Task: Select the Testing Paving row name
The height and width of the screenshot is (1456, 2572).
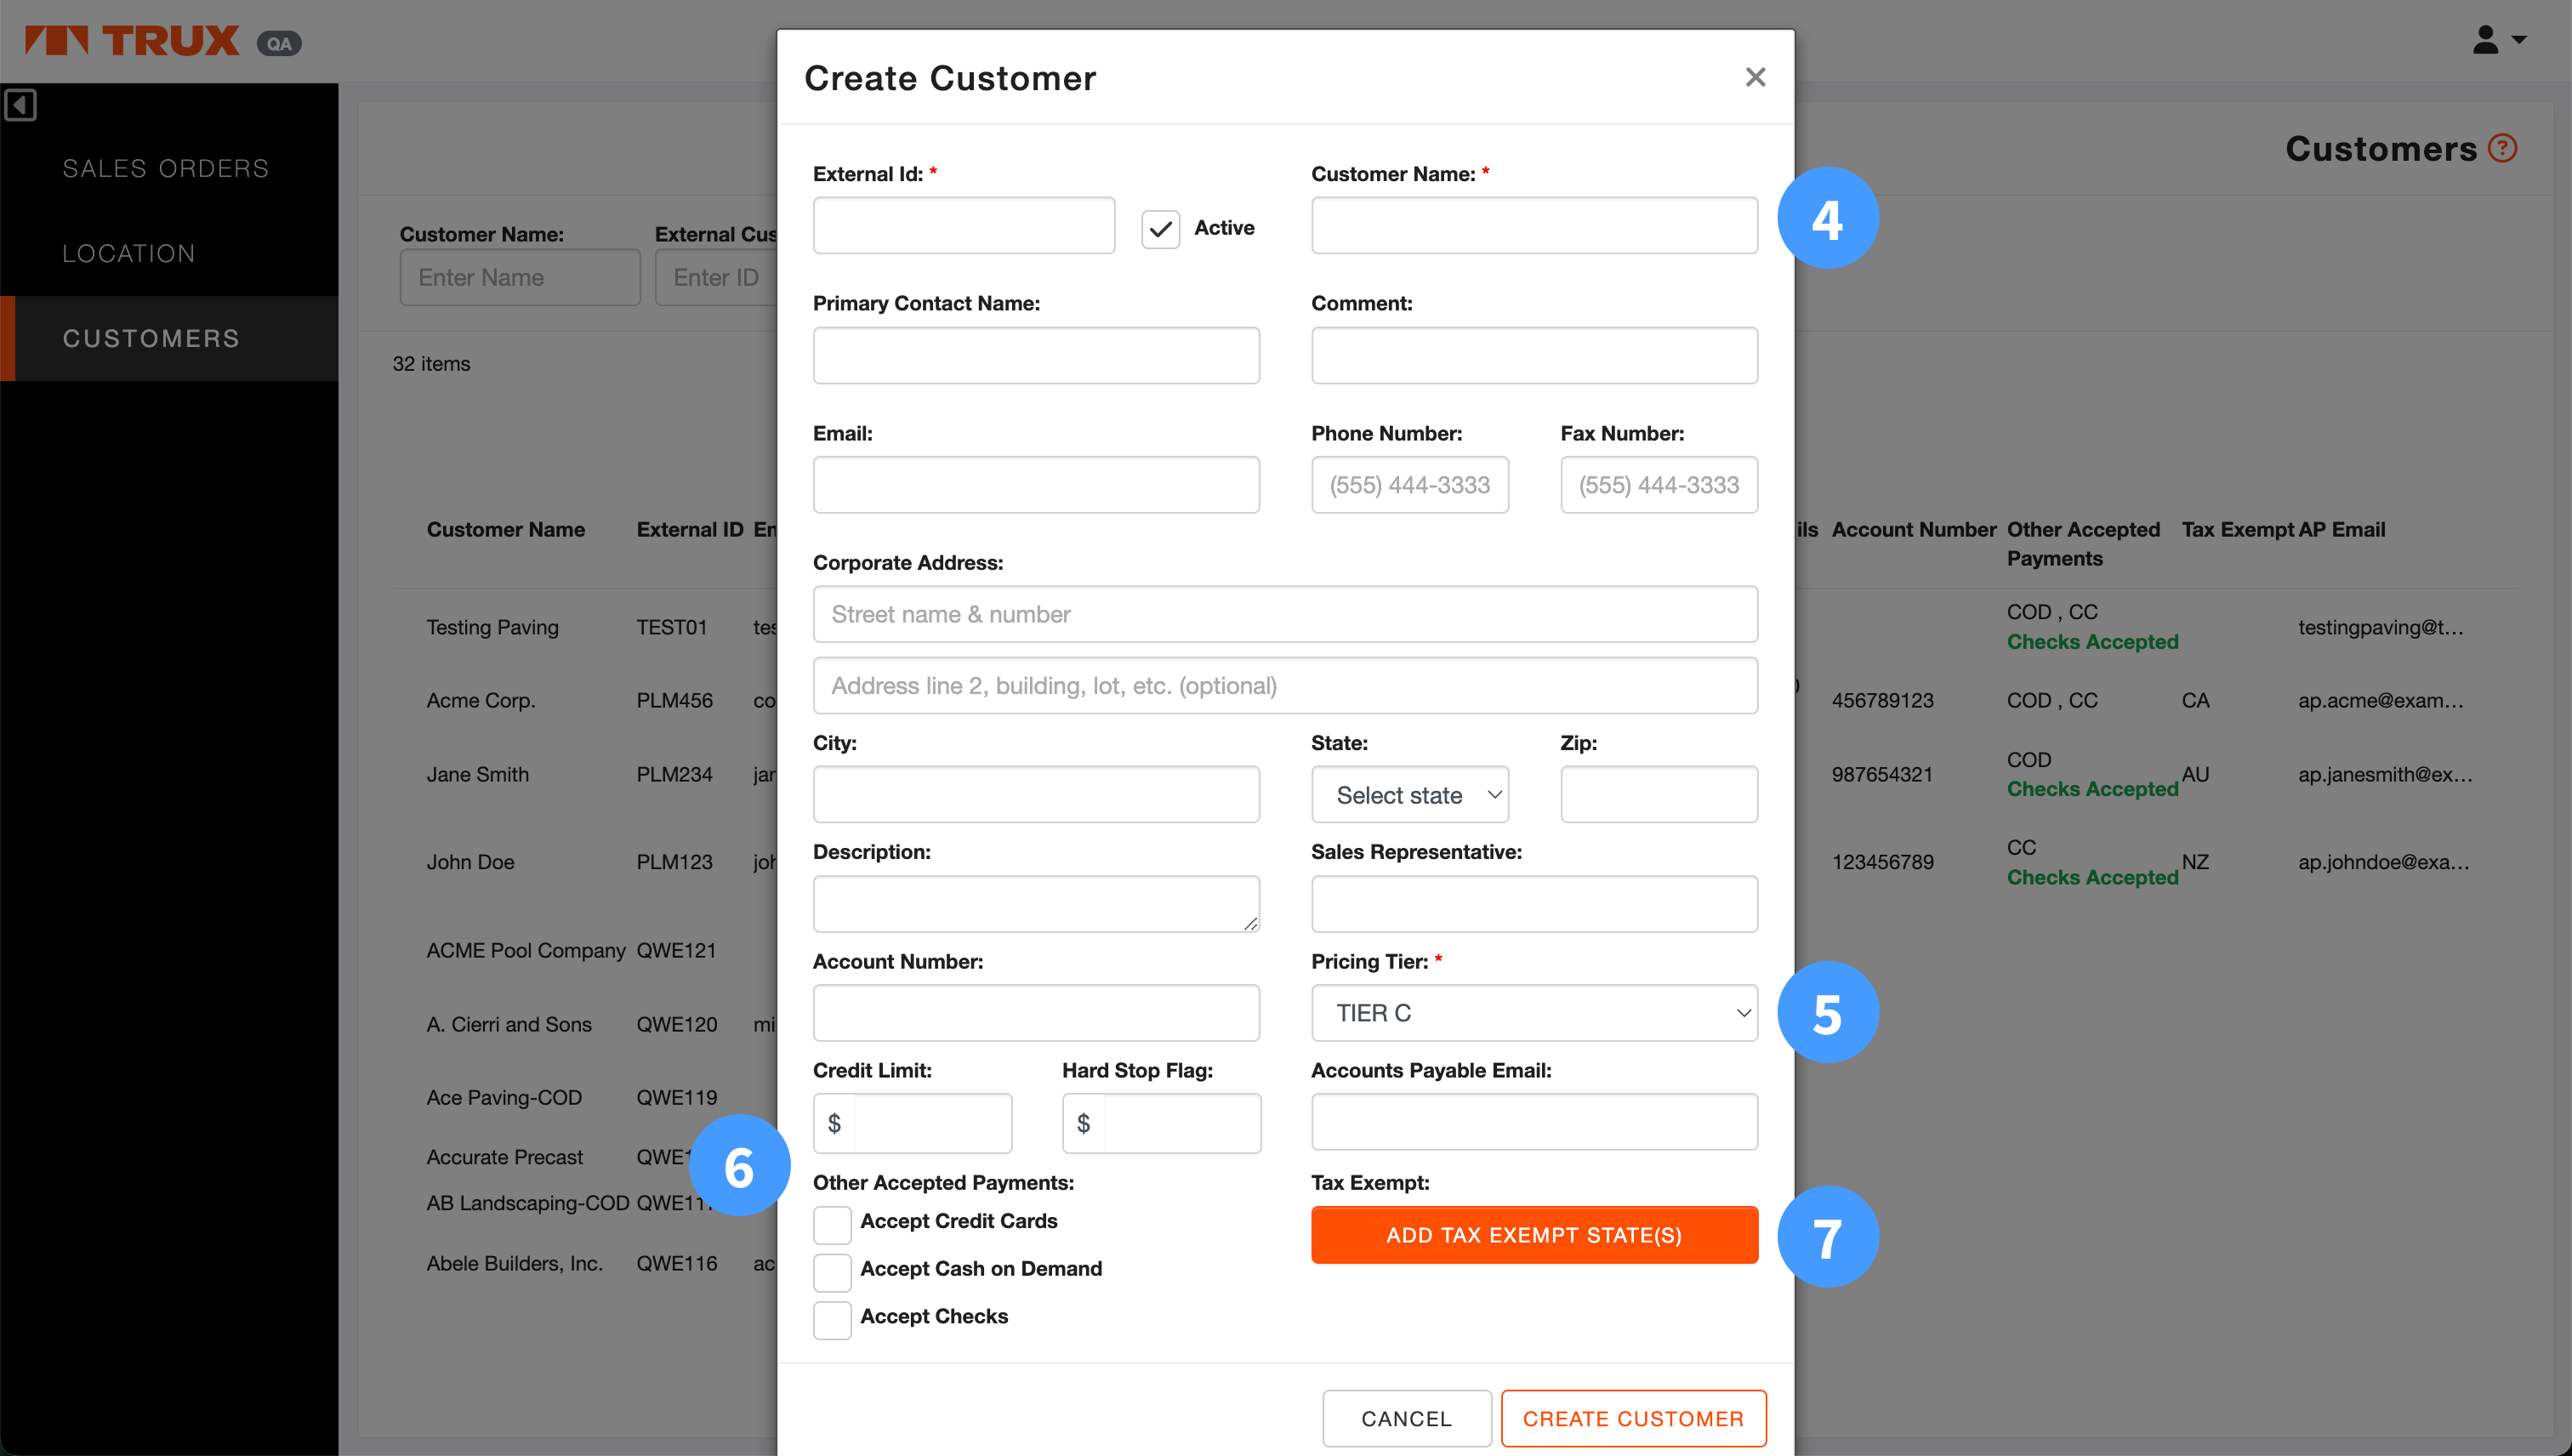Action: 492,628
